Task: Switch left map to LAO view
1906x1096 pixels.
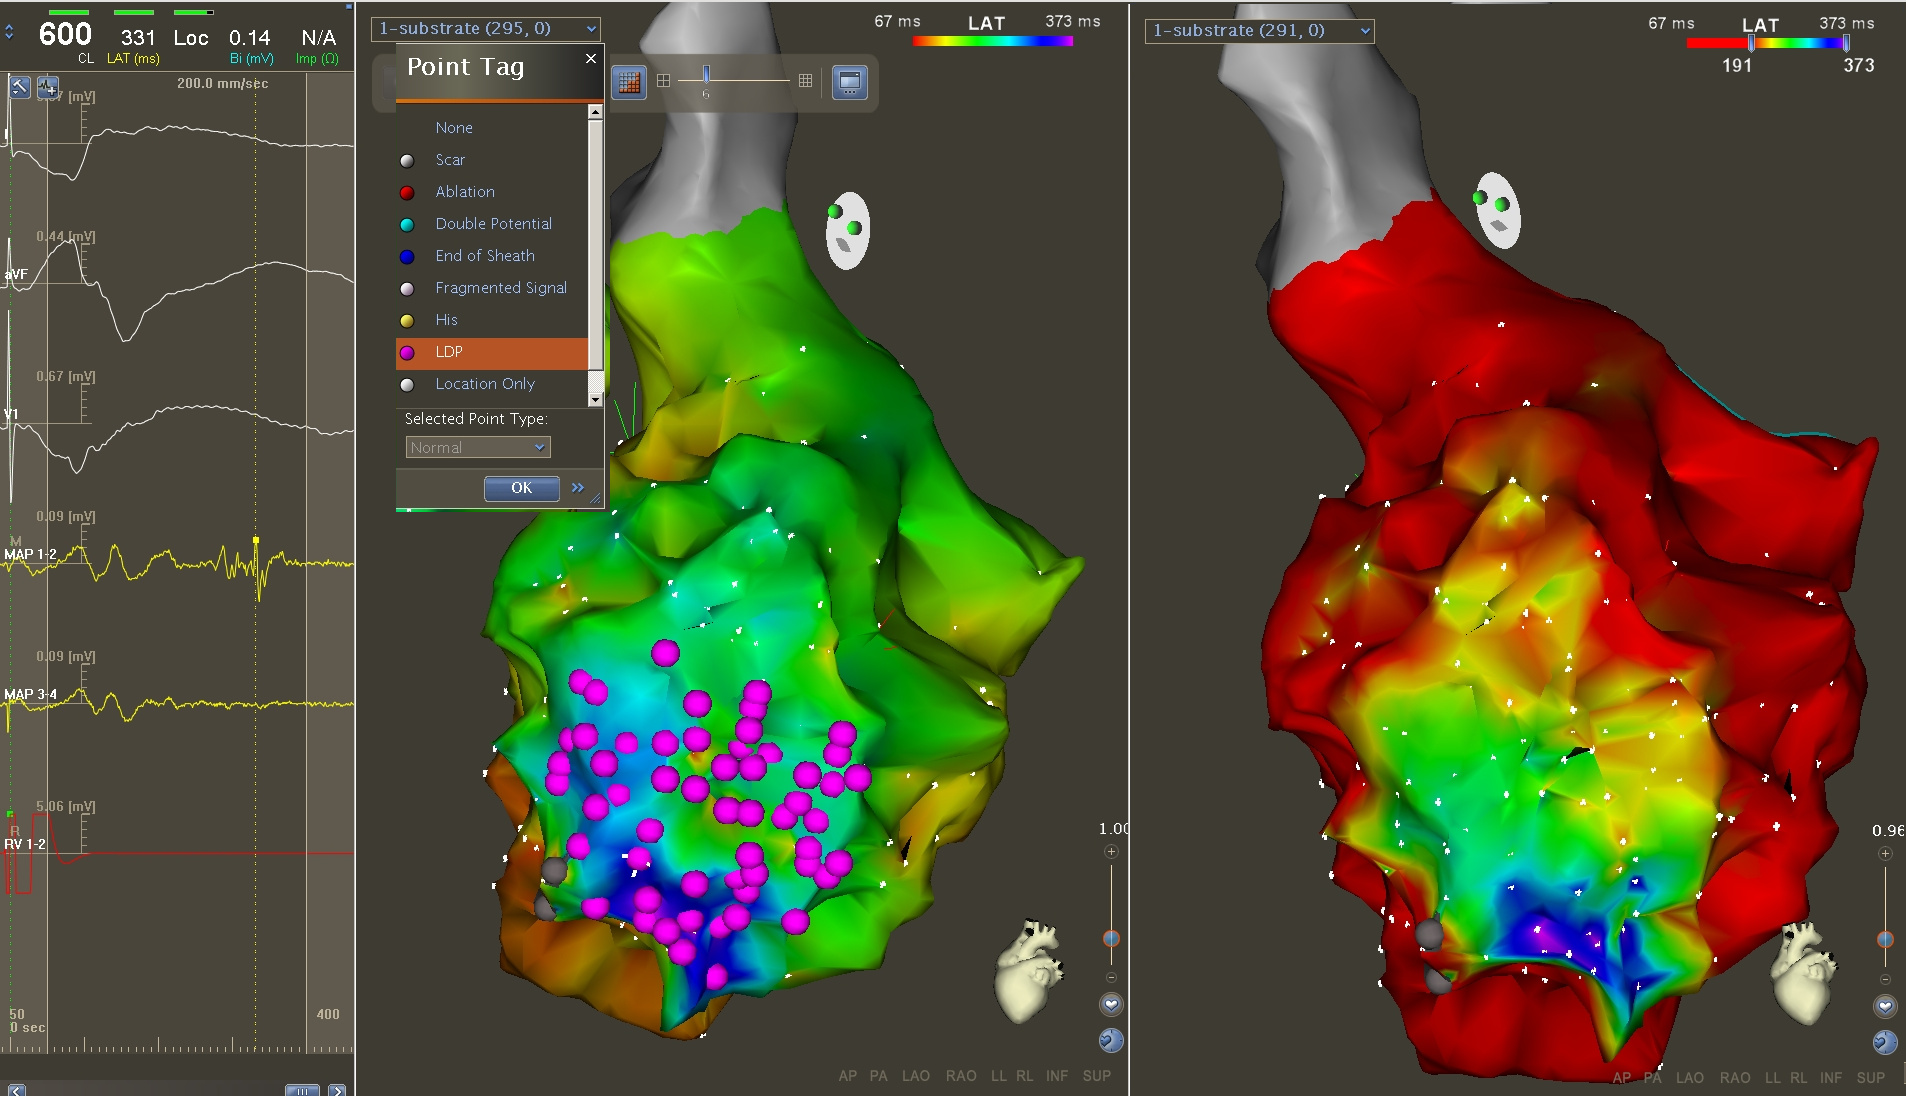Action: (x=915, y=1076)
